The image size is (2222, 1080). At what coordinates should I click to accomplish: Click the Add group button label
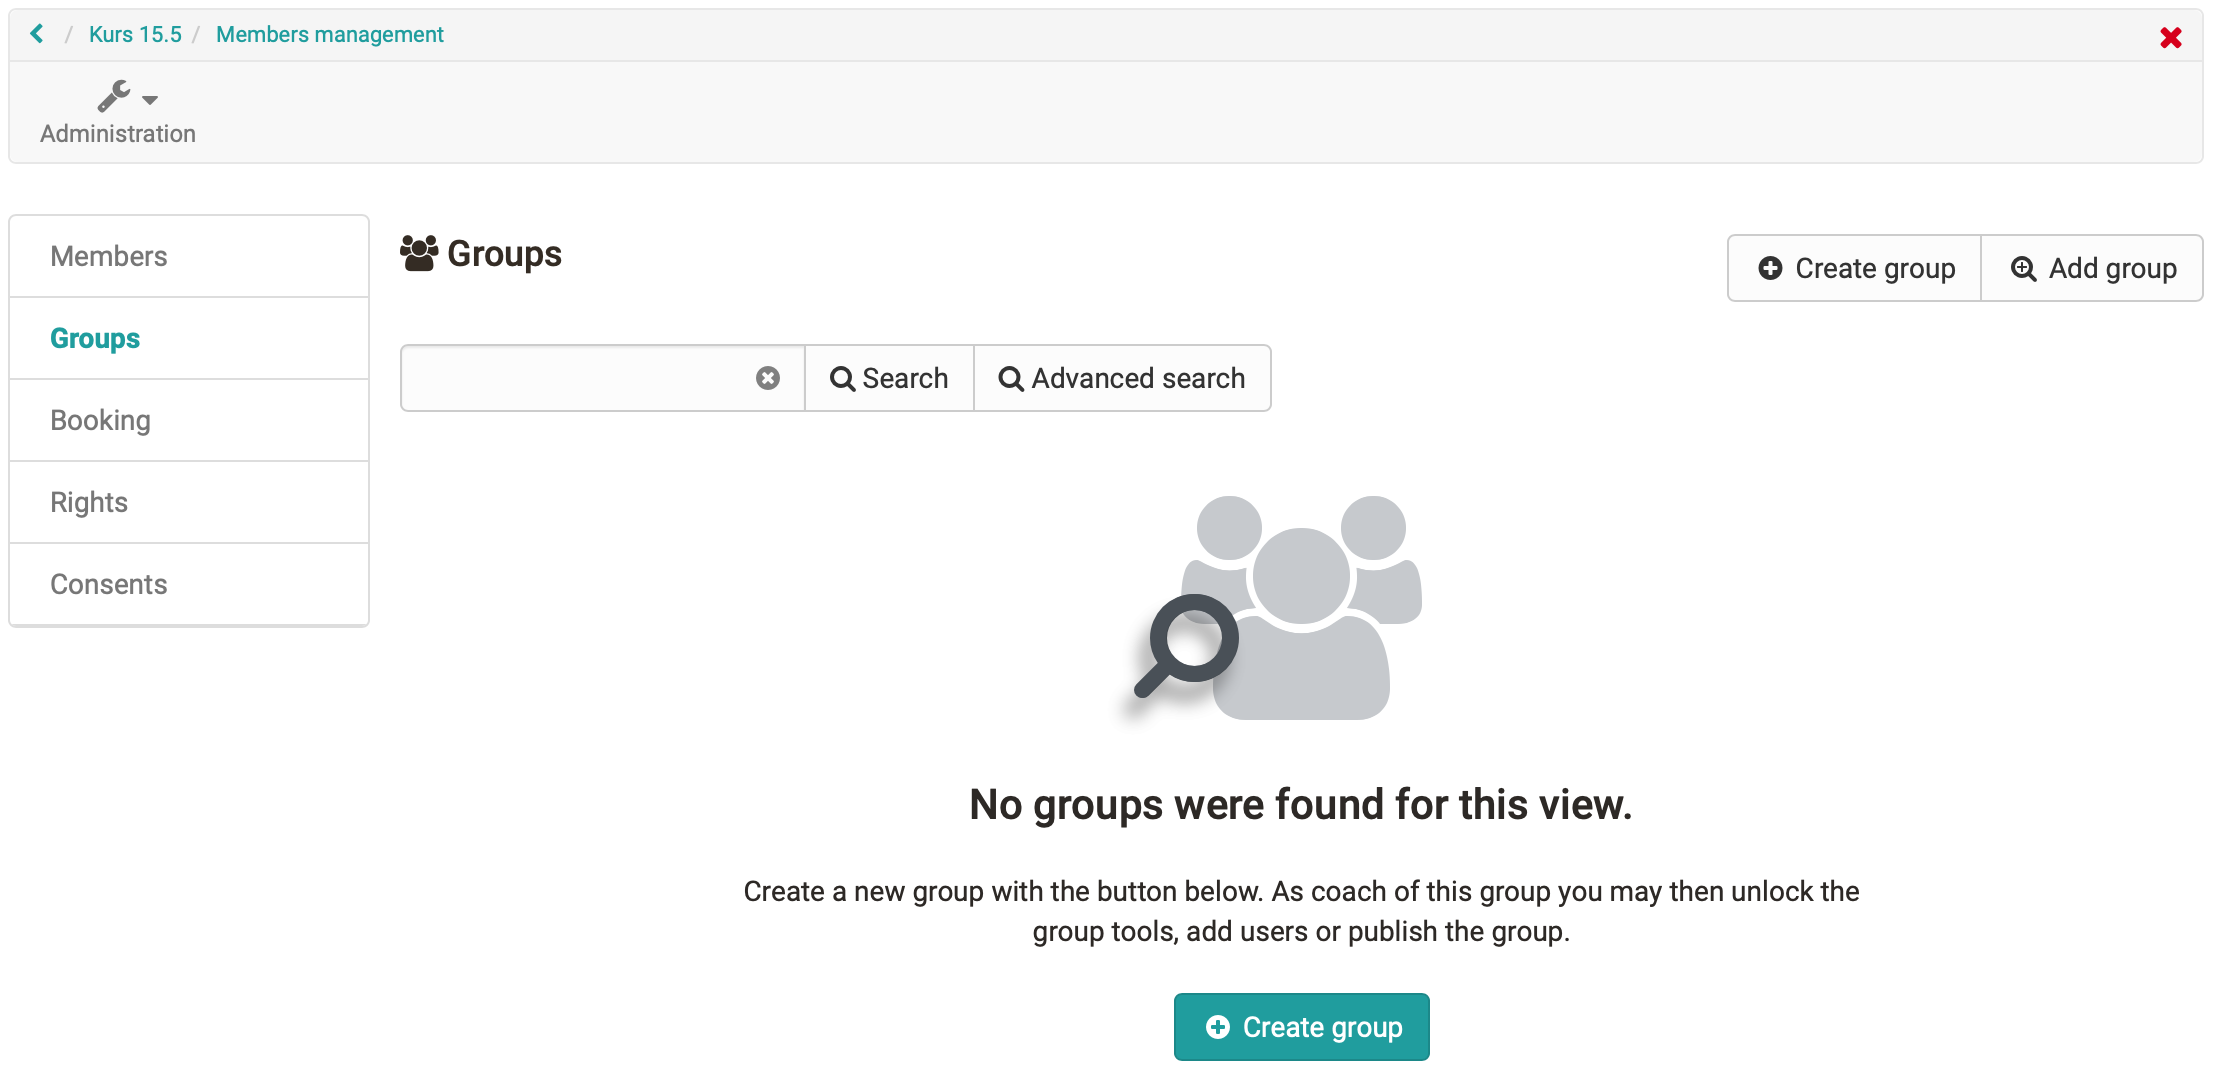pyautogui.click(x=2112, y=268)
